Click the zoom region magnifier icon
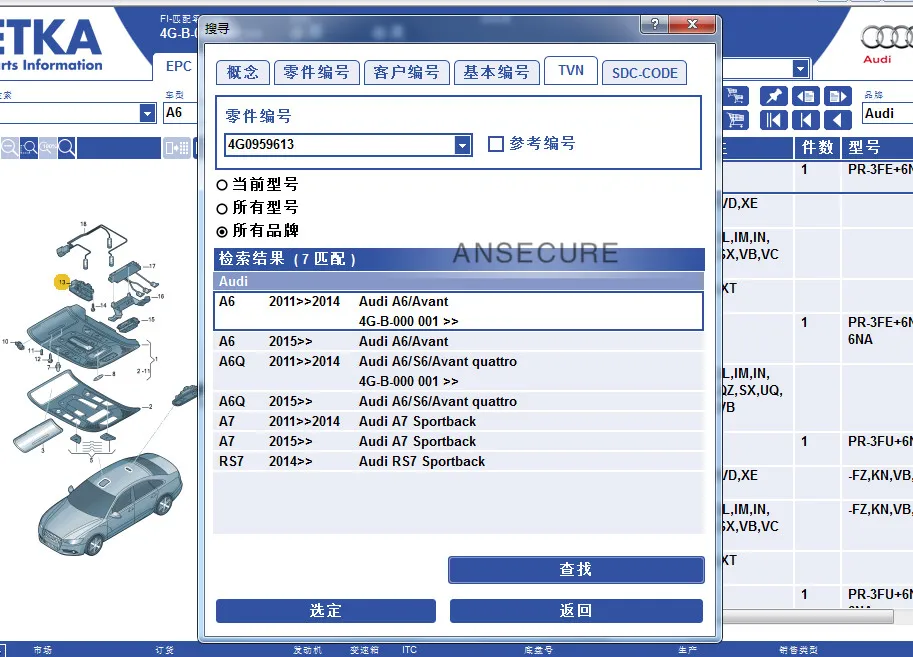 29,148
